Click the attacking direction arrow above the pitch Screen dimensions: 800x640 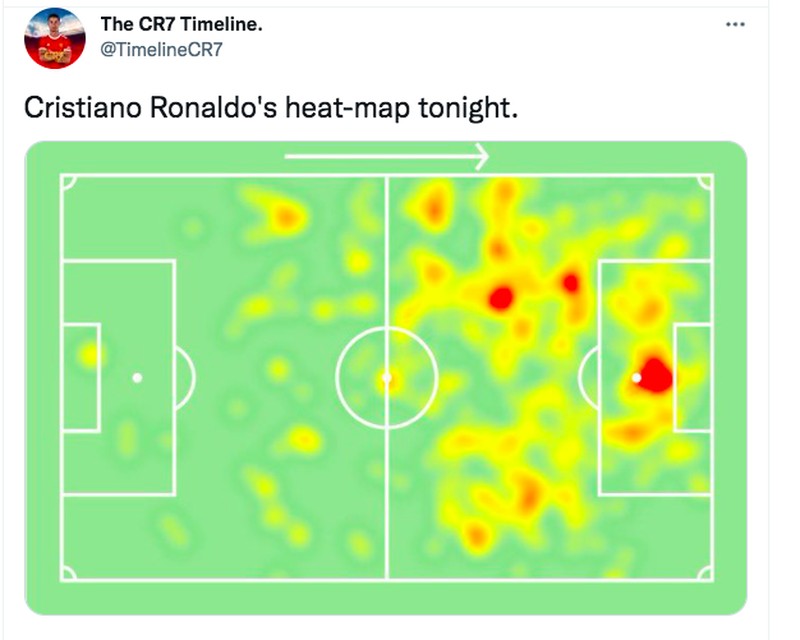coord(390,156)
